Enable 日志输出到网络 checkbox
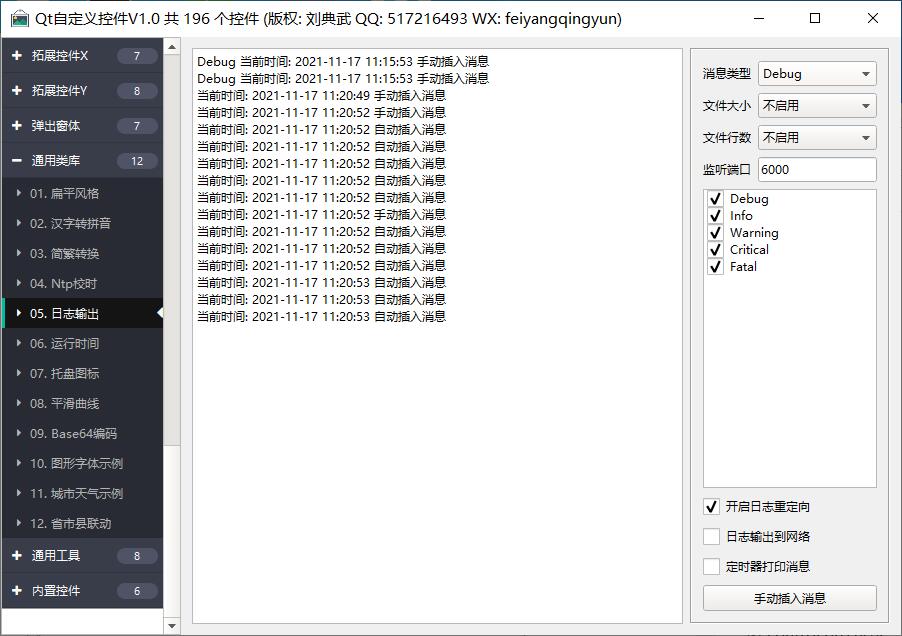 click(712, 537)
